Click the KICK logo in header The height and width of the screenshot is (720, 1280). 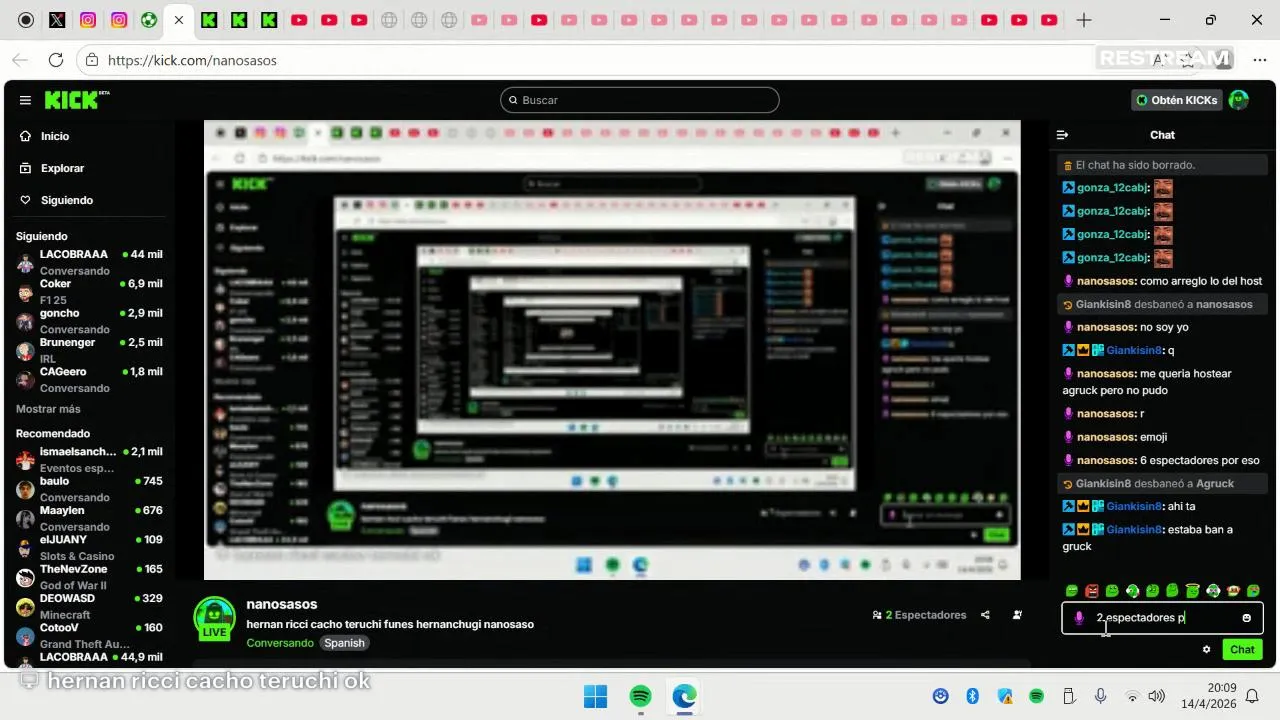coord(76,100)
